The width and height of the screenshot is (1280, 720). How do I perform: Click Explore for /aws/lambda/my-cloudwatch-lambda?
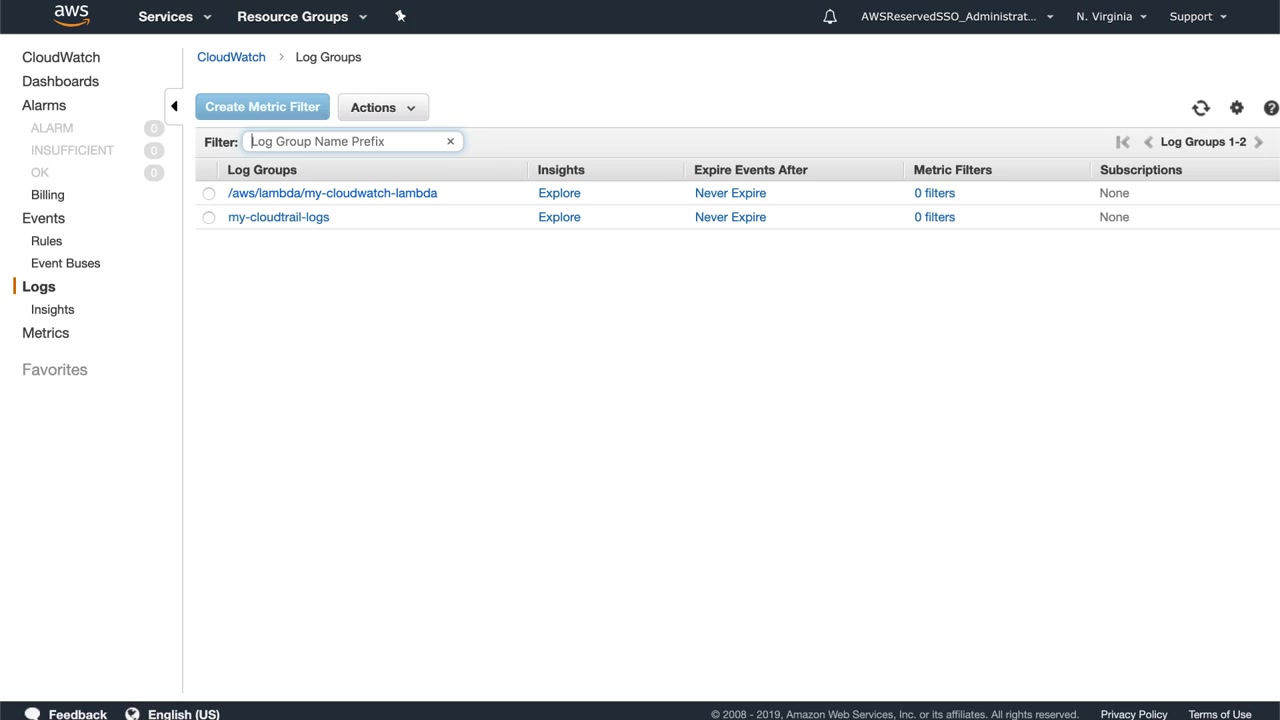tap(559, 193)
